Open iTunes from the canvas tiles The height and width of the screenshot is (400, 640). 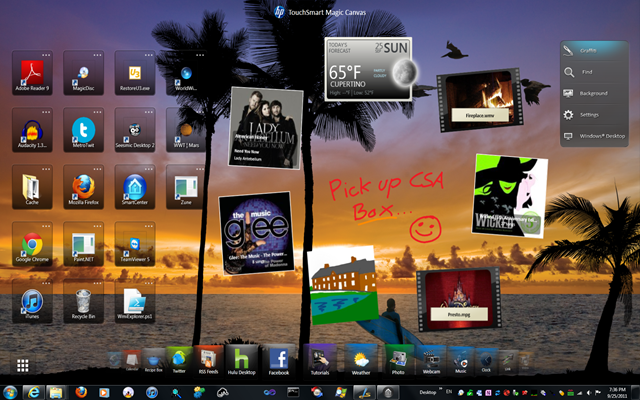tap(32, 302)
